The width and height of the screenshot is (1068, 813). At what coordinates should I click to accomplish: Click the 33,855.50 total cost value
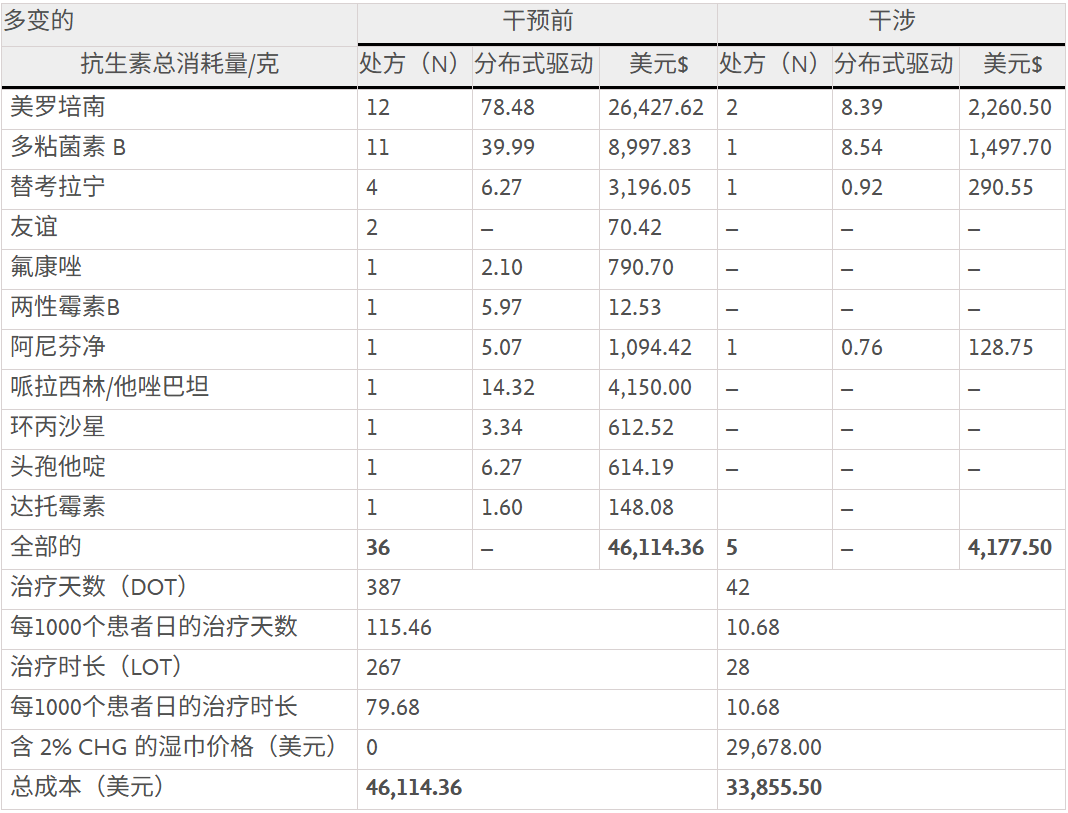click(774, 788)
